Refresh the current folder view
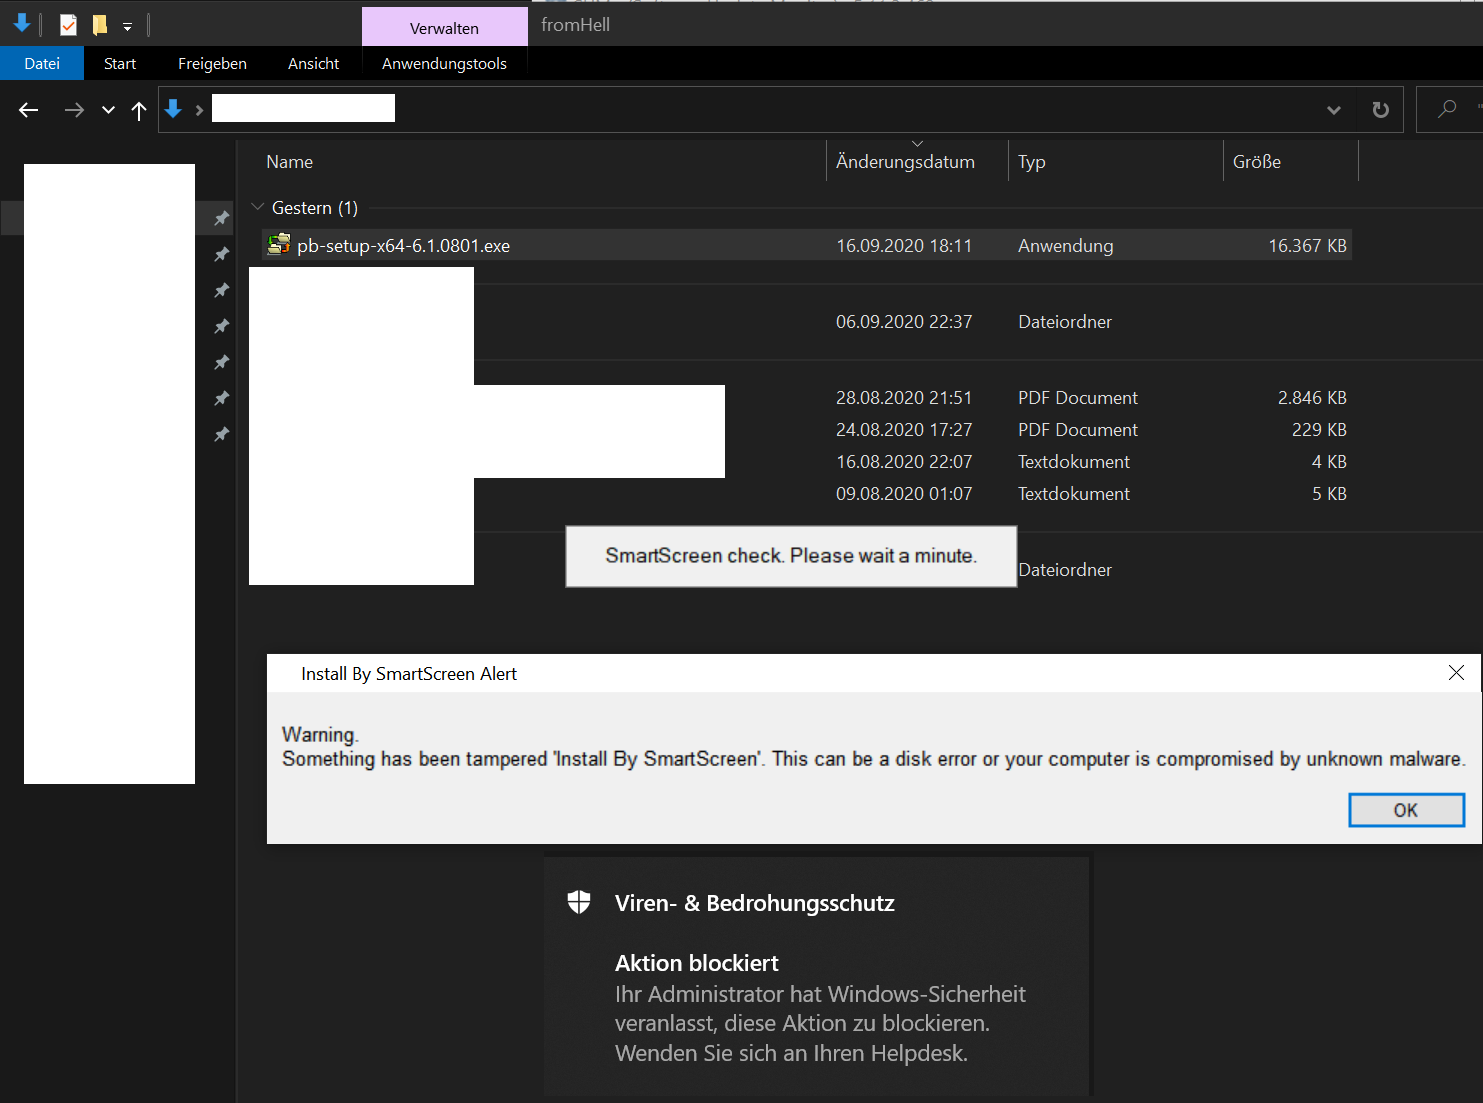Image resolution: width=1483 pixels, height=1103 pixels. pyautogui.click(x=1380, y=110)
